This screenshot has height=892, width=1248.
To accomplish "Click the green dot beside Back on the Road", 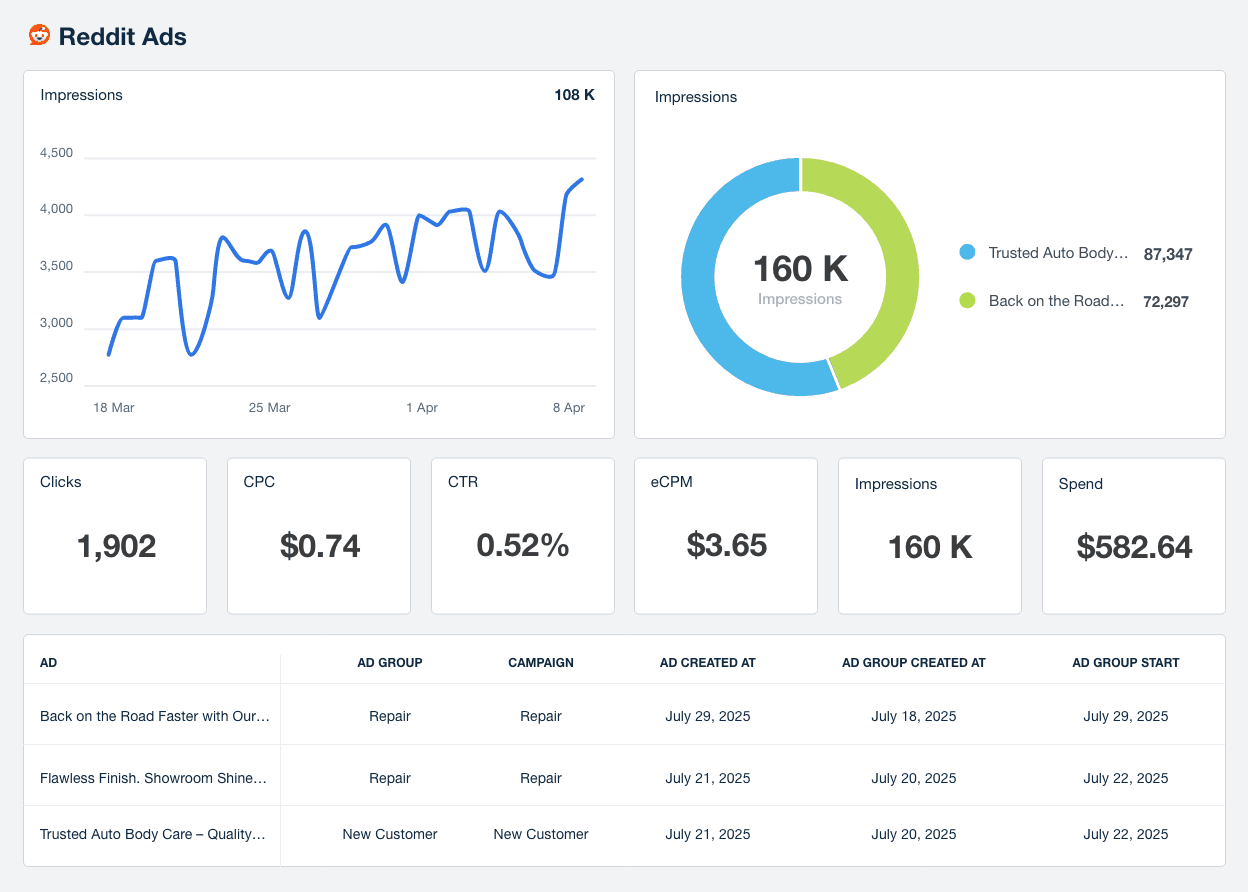I will tap(966, 301).
